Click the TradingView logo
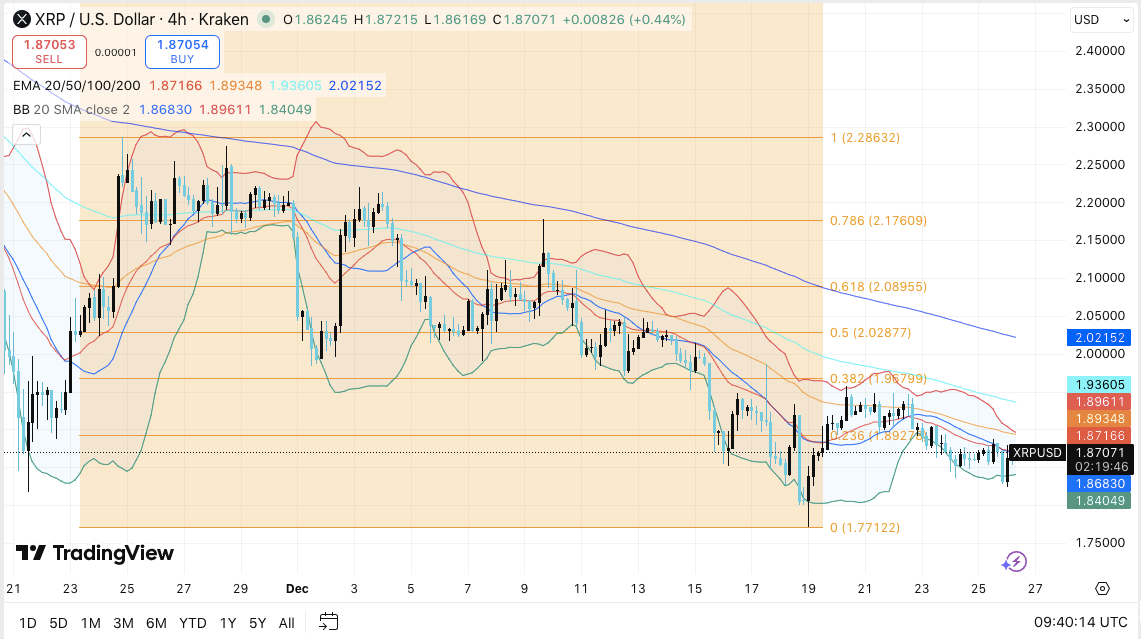 point(95,553)
